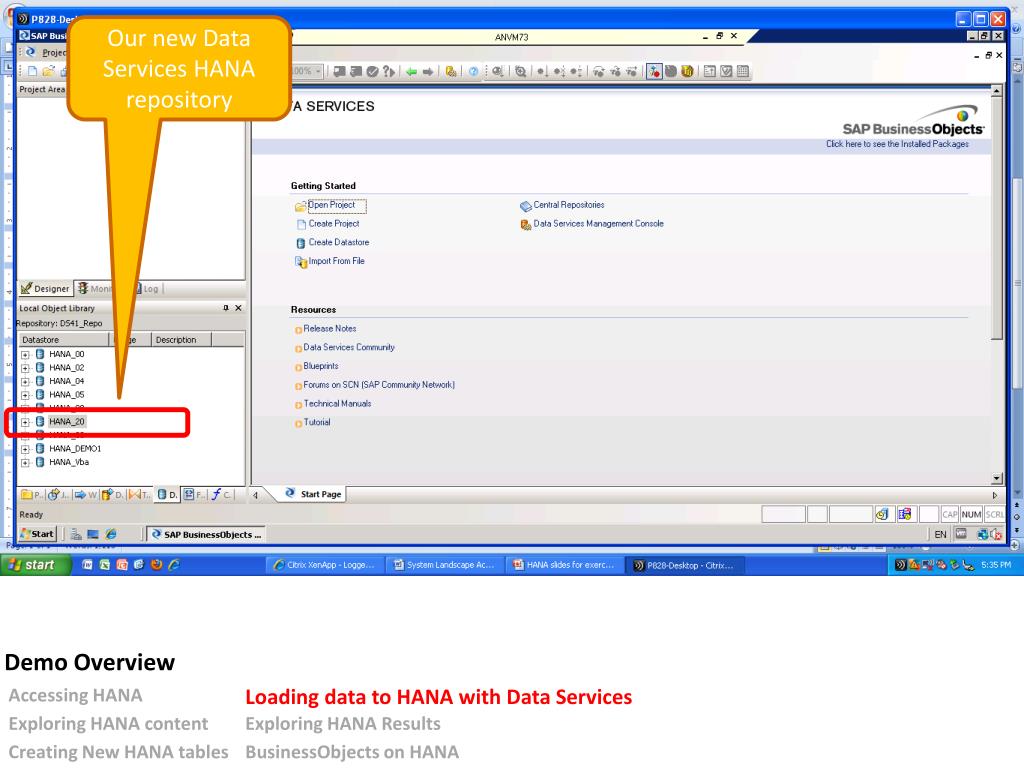
Task: Switch to the System Landscape taskbar window
Action: tap(445, 566)
